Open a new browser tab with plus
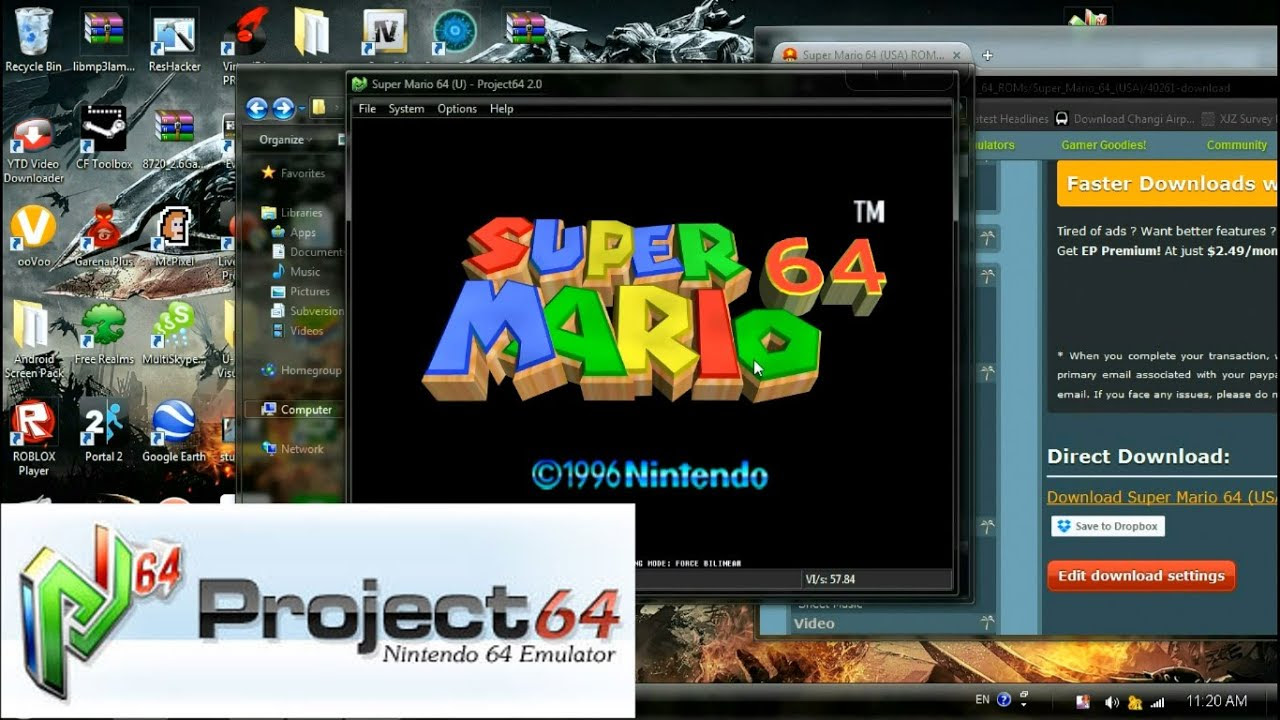The image size is (1280, 720). 987,55
